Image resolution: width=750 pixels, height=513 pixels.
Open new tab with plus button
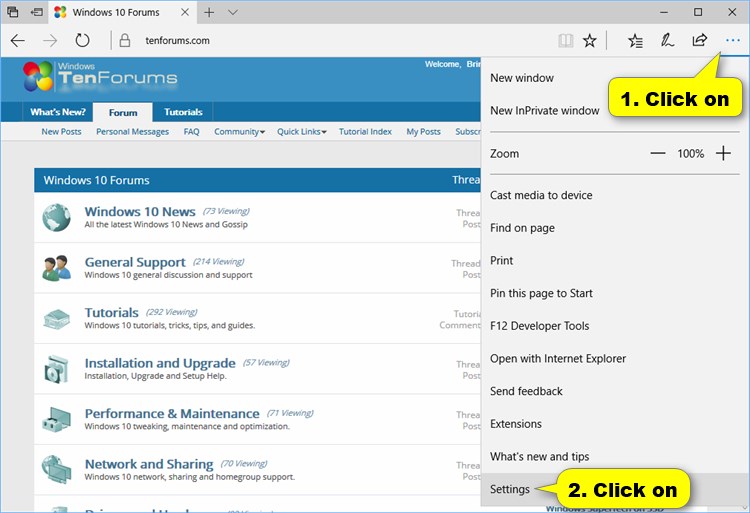[x=209, y=12]
